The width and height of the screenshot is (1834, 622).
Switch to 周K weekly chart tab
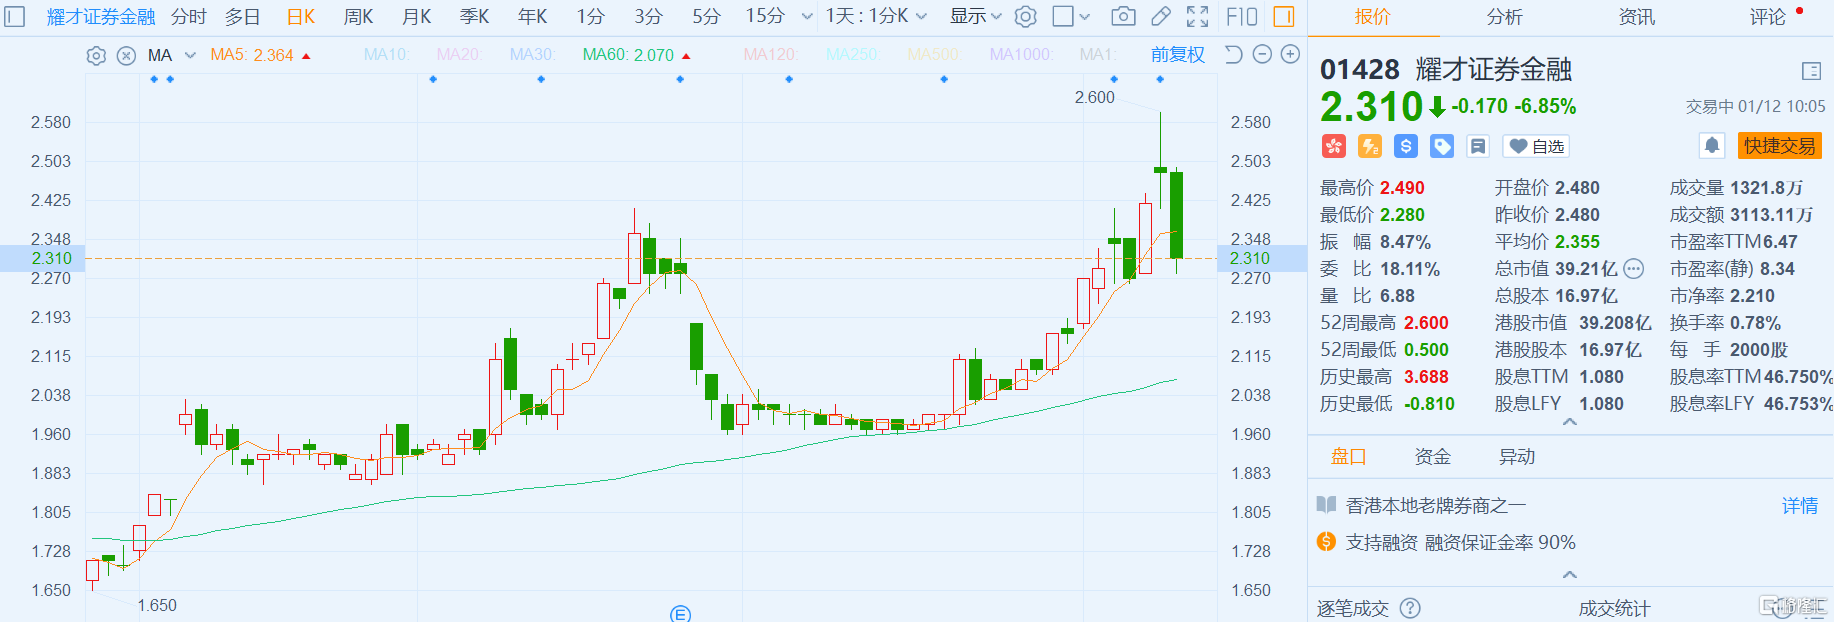[358, 16]
